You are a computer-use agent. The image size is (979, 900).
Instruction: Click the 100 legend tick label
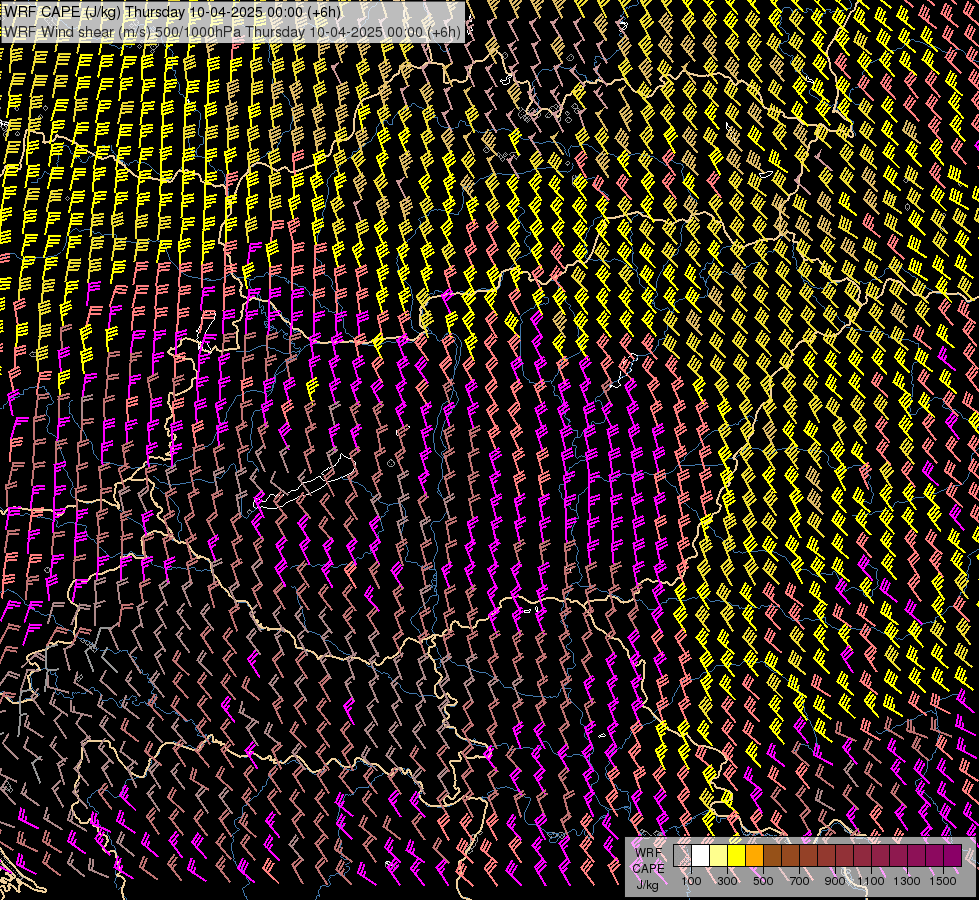[x=691, y=881]
